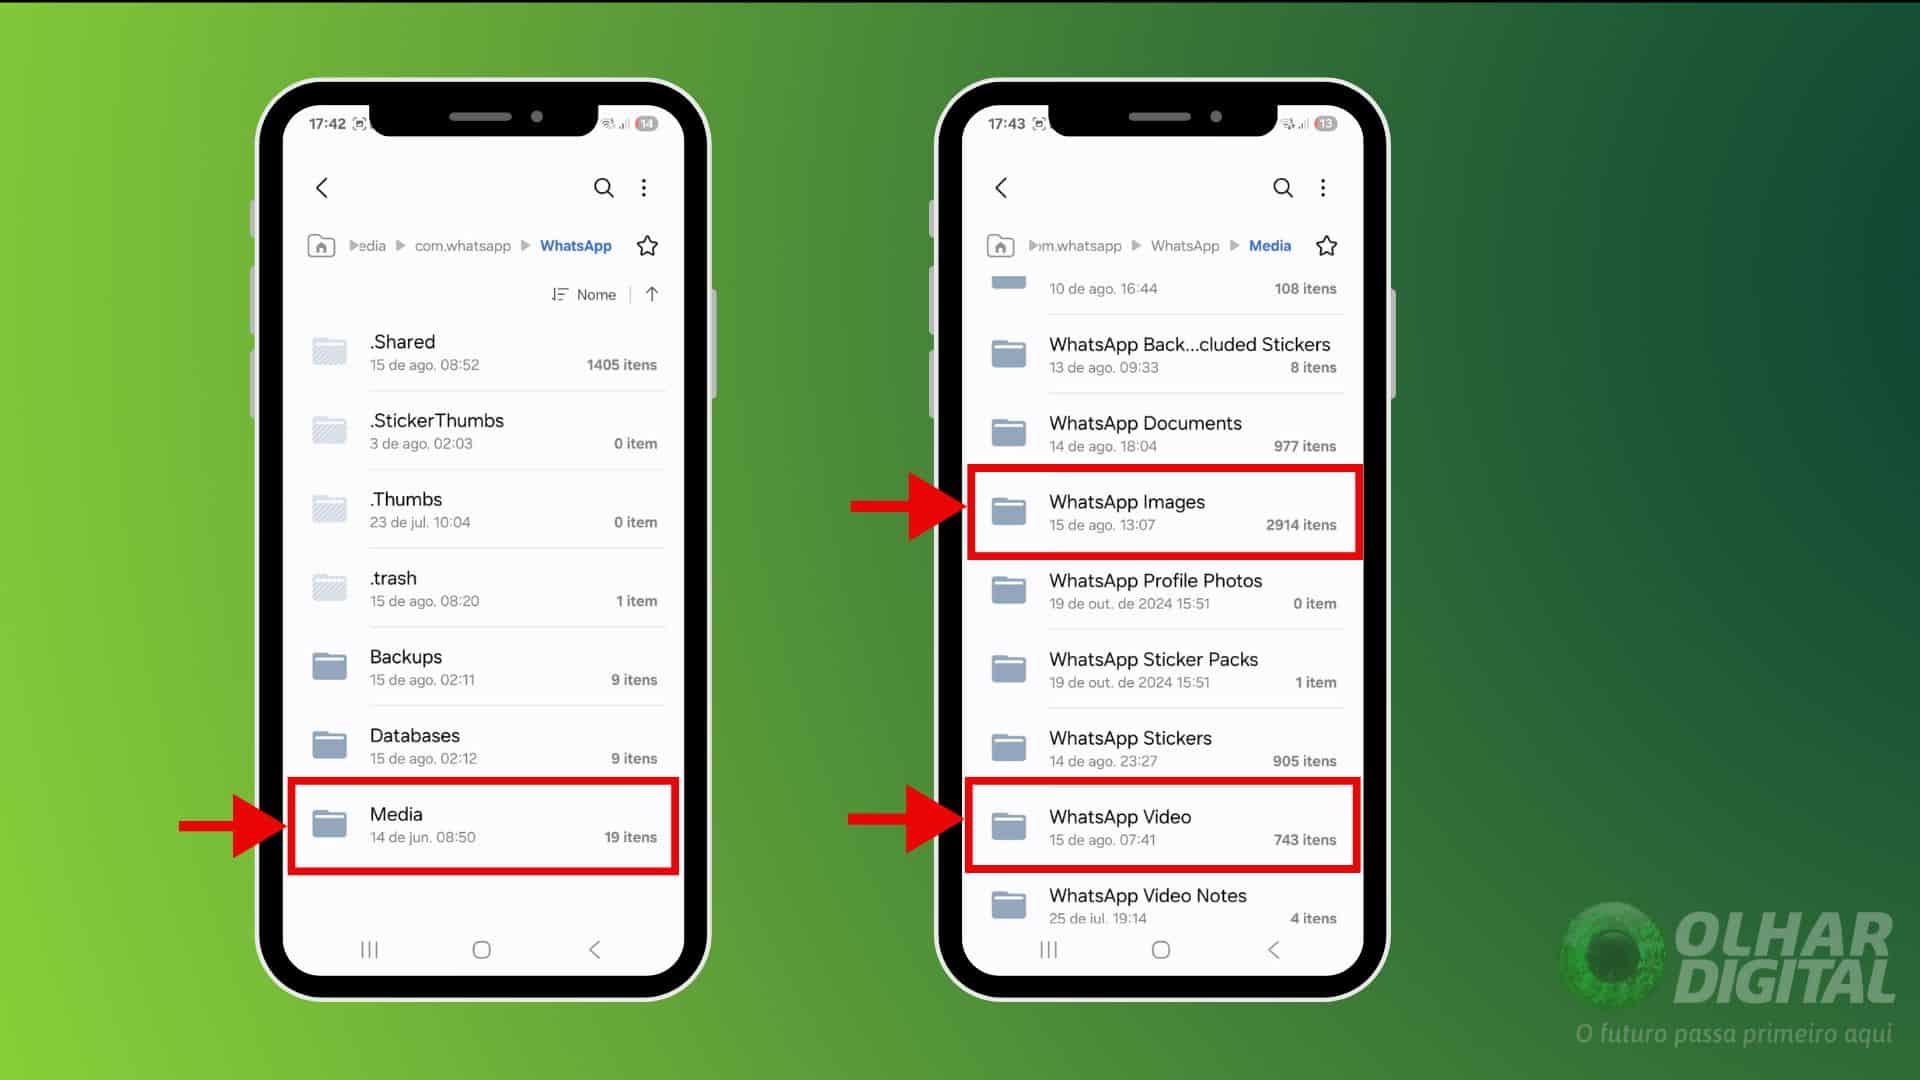Click the '1405 itens' count of .Shared
Viewport: 1920px width, 1080px height.
[621, 365]
